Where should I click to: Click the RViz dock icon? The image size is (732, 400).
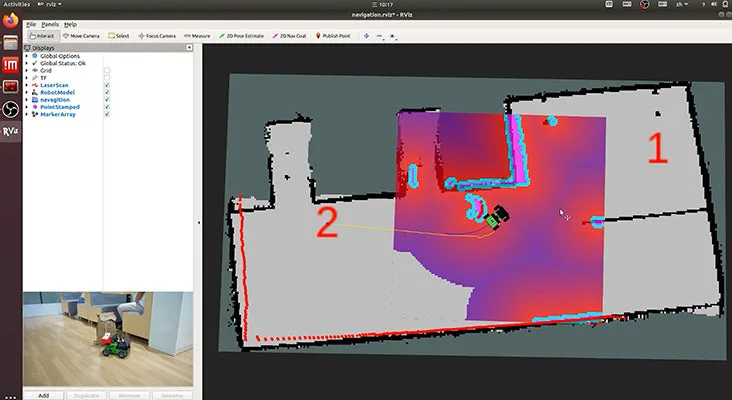click(10, 132)
